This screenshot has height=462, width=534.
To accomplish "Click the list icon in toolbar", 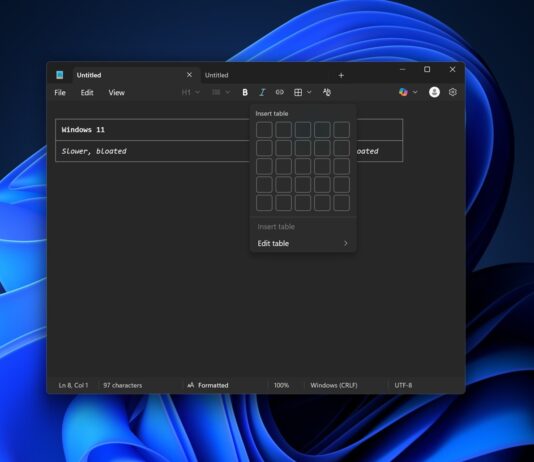I will (216, 92).
